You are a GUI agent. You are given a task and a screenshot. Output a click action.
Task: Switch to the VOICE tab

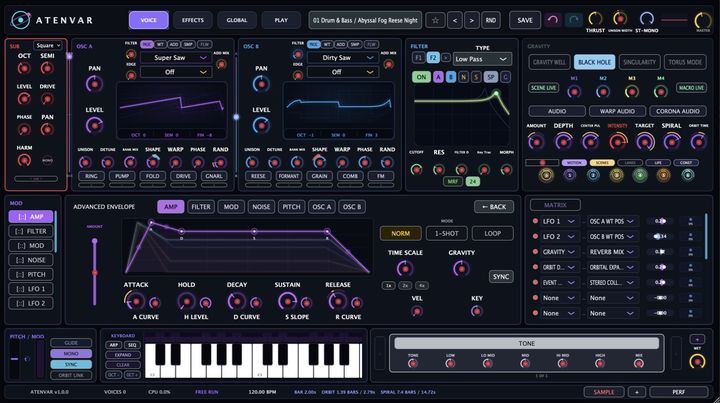(148, 20)
